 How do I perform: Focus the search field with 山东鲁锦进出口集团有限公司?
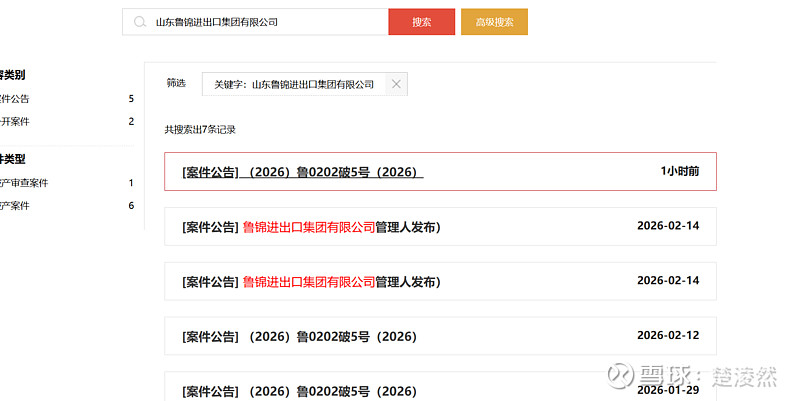(255, 22)
